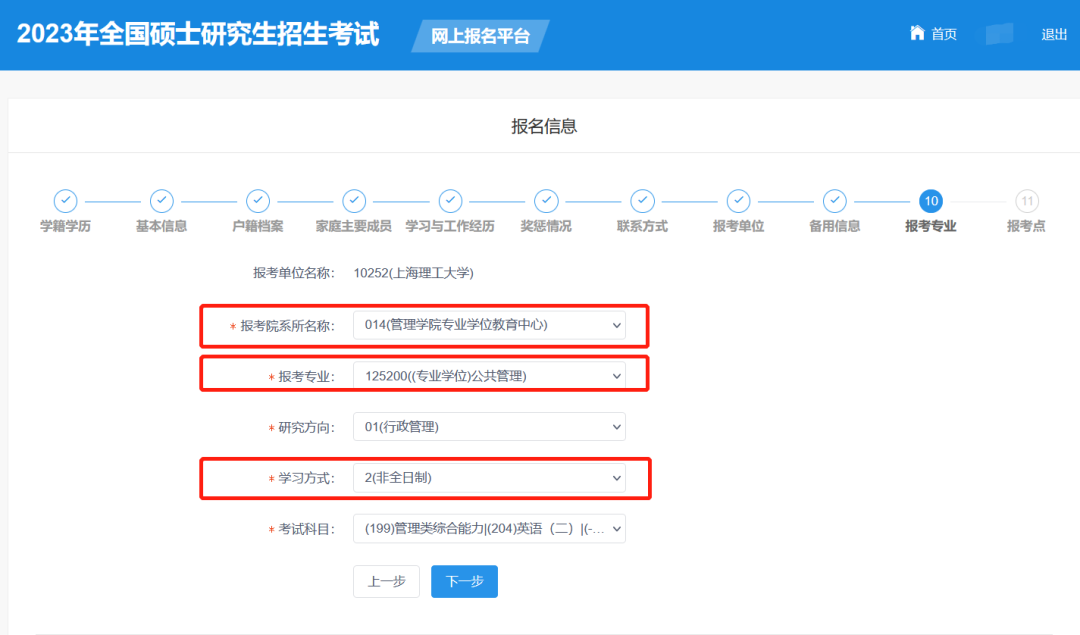Image resolution: width=1080 pixels, height=635 pixels.
Task: Click the 上一步 button
Action: coord(386,581)
